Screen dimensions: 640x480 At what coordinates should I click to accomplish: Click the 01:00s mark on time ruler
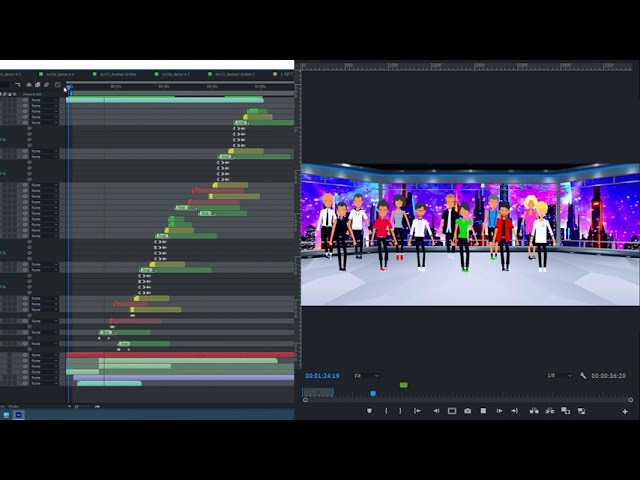[x=260, y=87]
